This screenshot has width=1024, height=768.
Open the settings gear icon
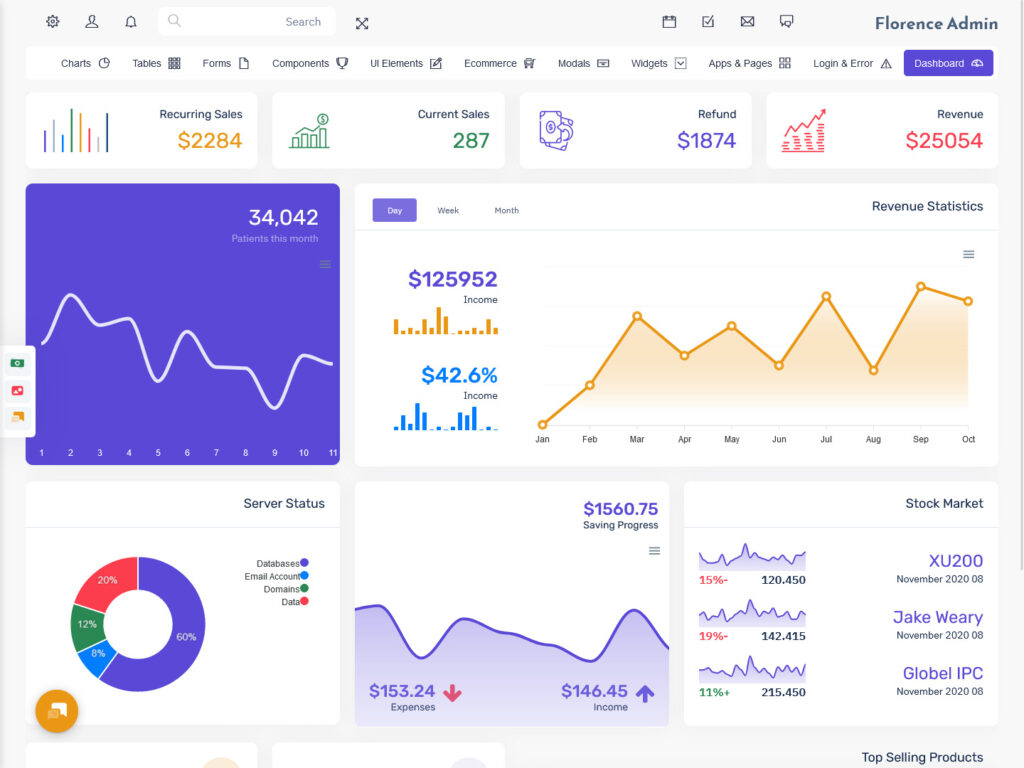coord(52,22)
